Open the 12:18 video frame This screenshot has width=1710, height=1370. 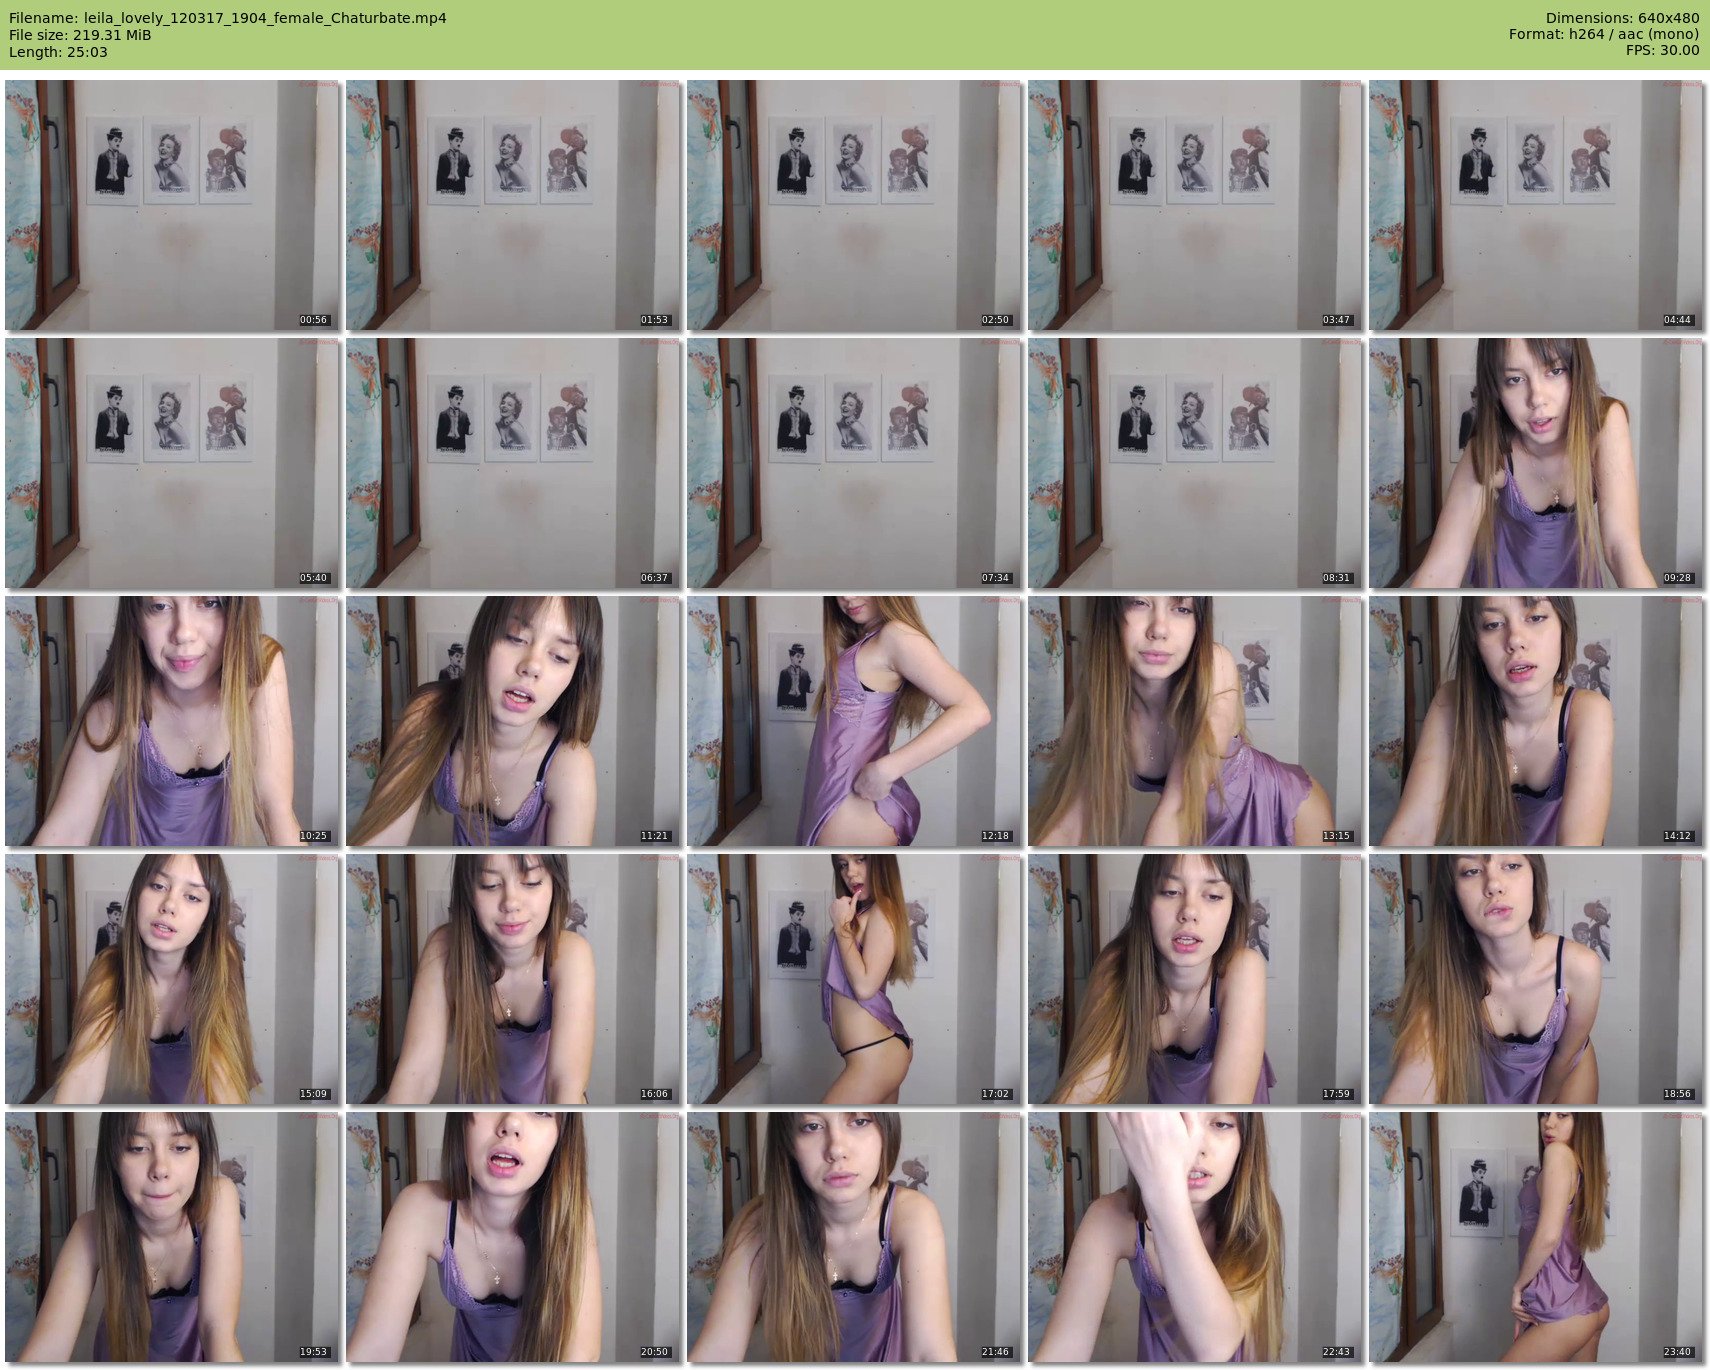pos(854,721)
